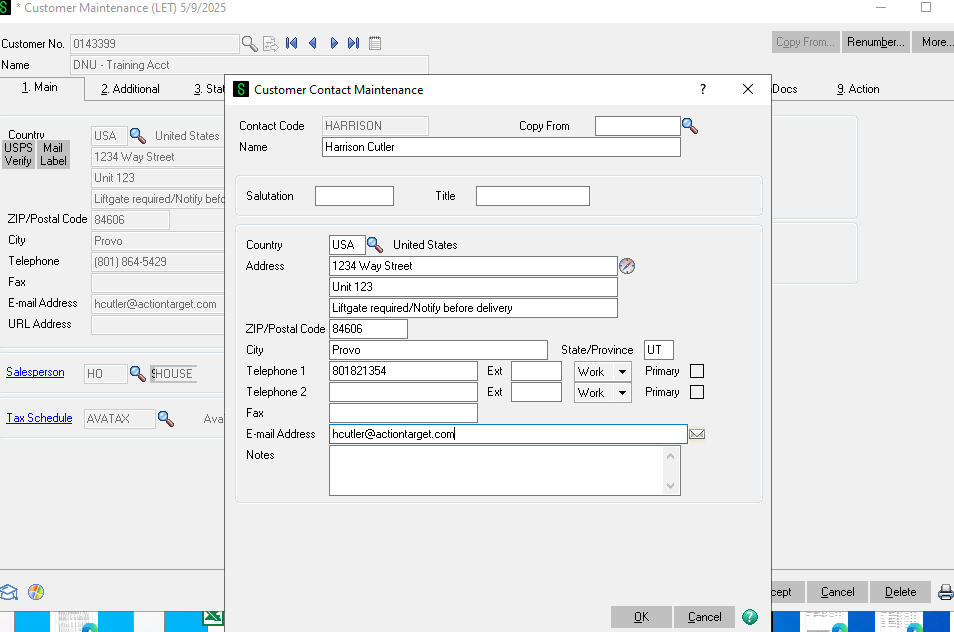Open the Copy From lookup icon

[689, 126]
